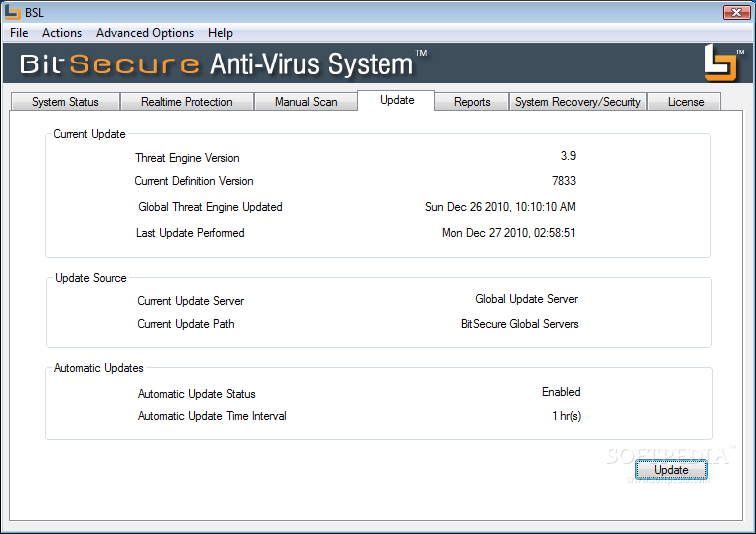The image size is (756, 534).
Task: Open the Advanced Options menu
Action: click(145, 33)
